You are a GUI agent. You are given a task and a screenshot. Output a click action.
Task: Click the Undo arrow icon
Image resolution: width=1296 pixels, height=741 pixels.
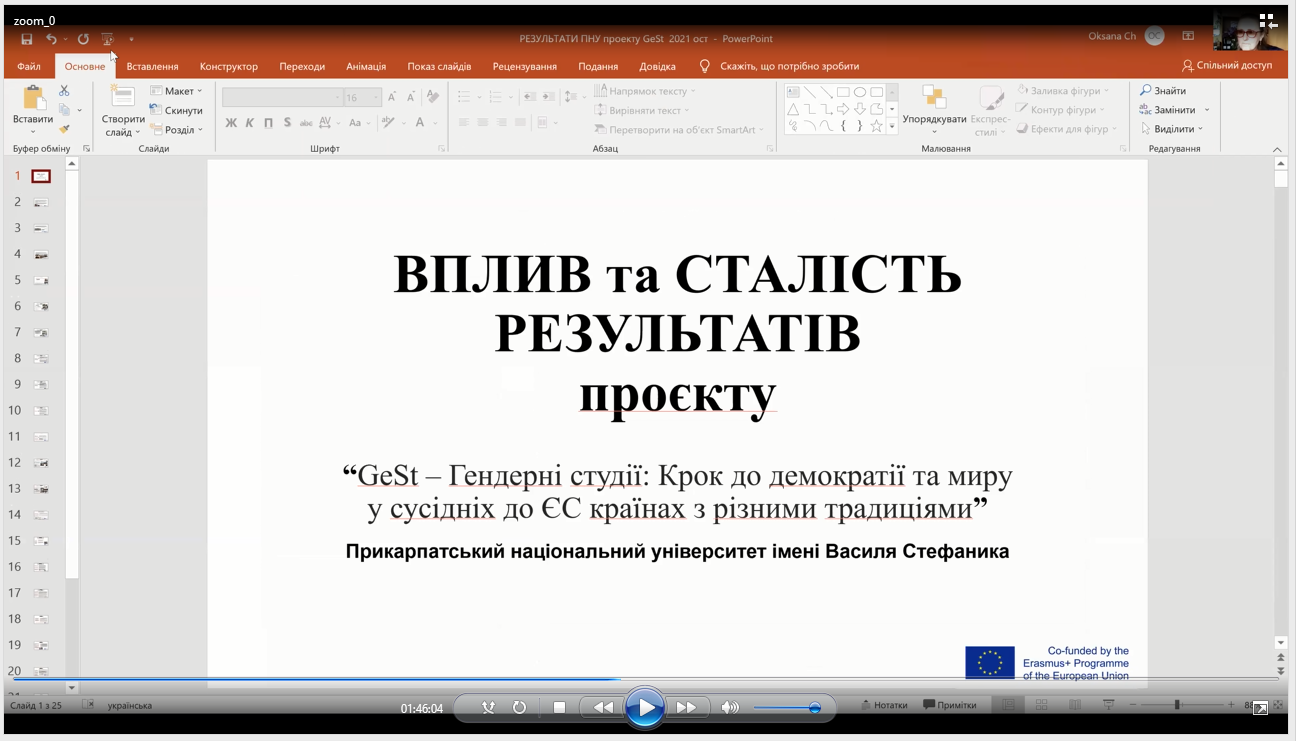pos(51,39)
